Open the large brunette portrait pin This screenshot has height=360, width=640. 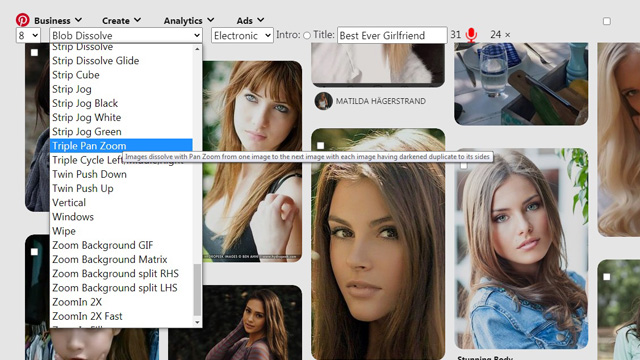coord(378,244)
